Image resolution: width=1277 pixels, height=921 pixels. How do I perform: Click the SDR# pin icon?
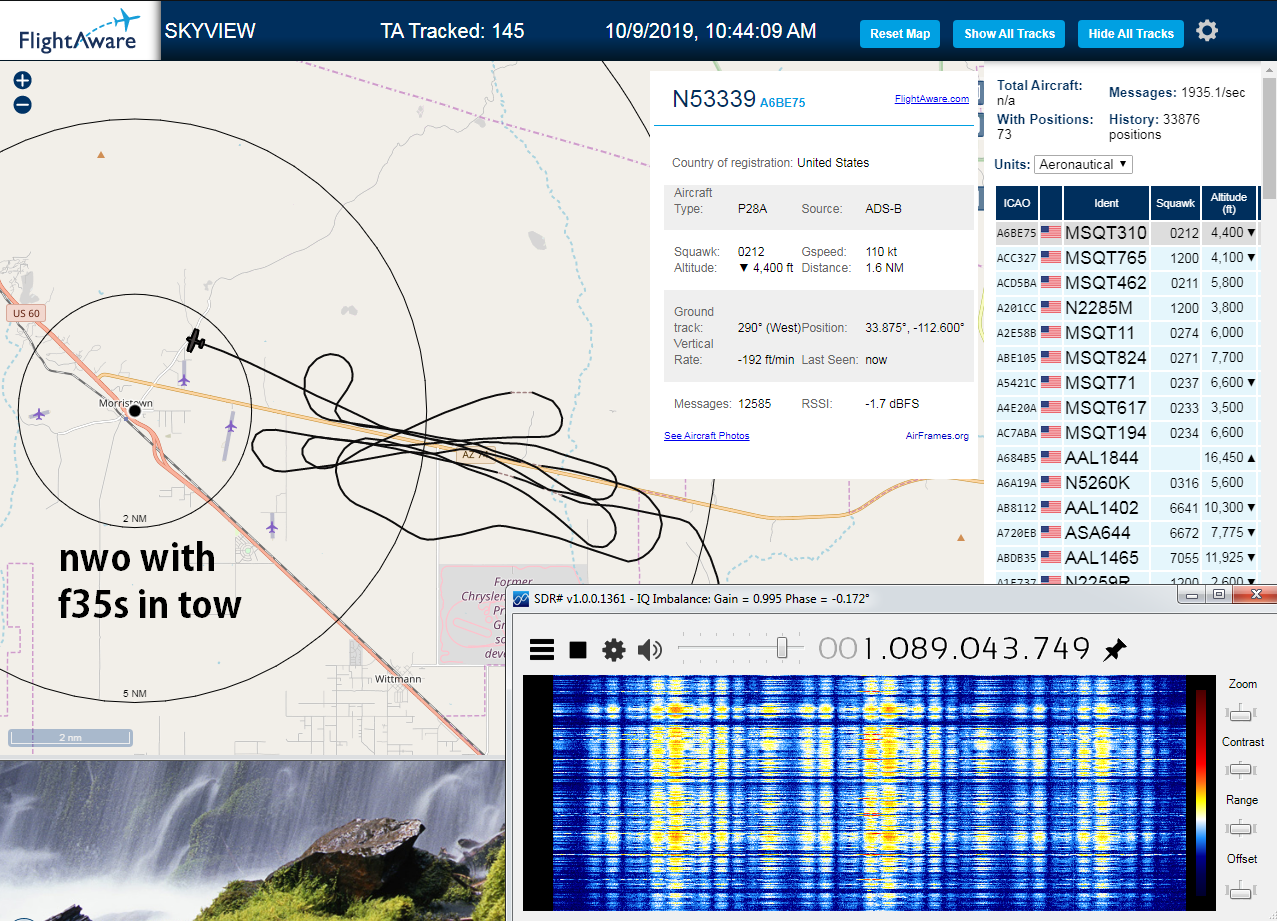[1114, 650]
